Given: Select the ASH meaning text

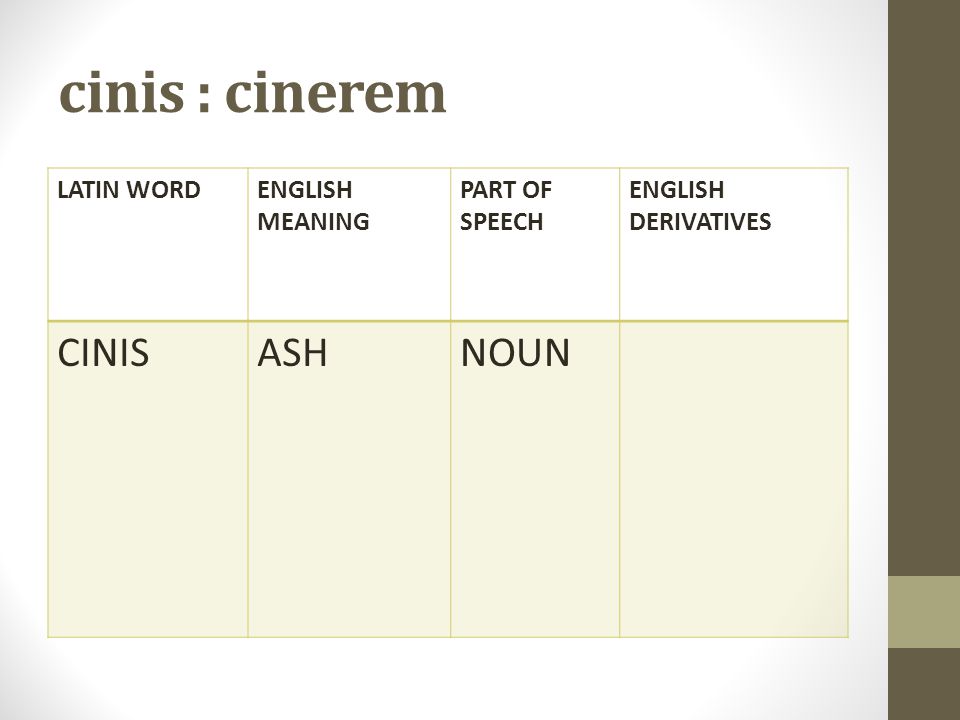Looking at the screenshot, I should 292,353.
